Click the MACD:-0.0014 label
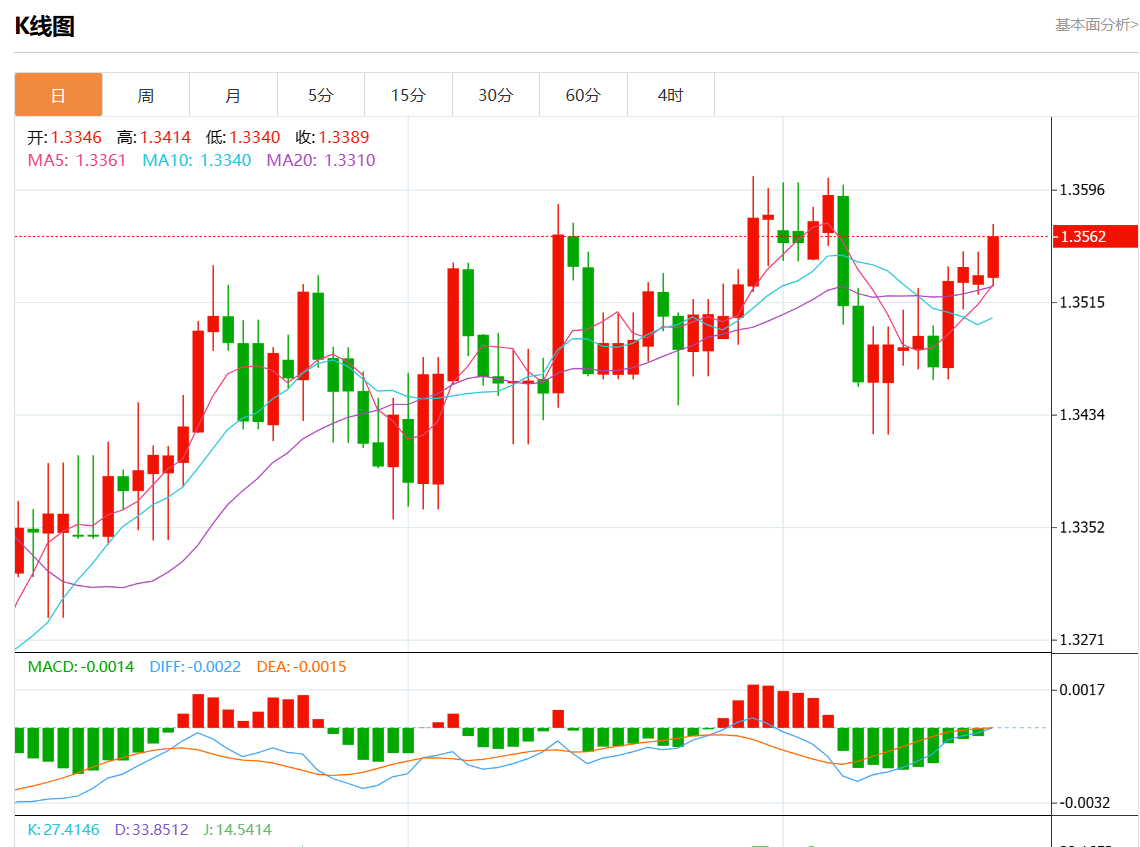 (x=81, y=667)
